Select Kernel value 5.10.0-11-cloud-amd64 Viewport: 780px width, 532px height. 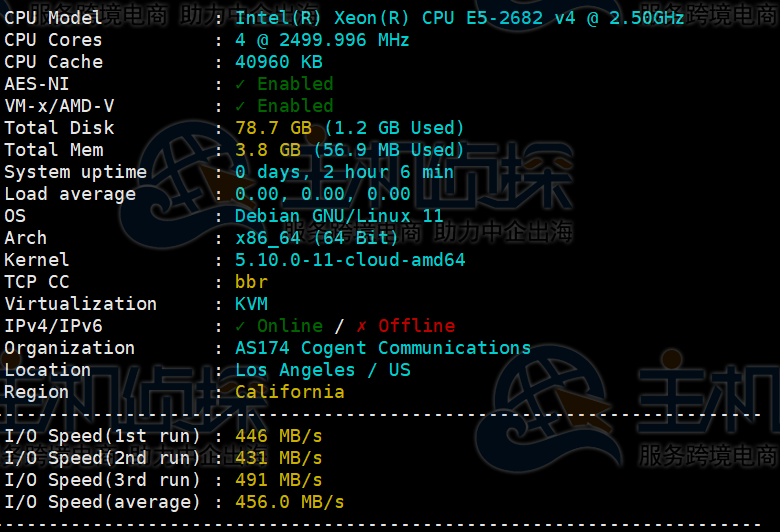pos(350,260)
